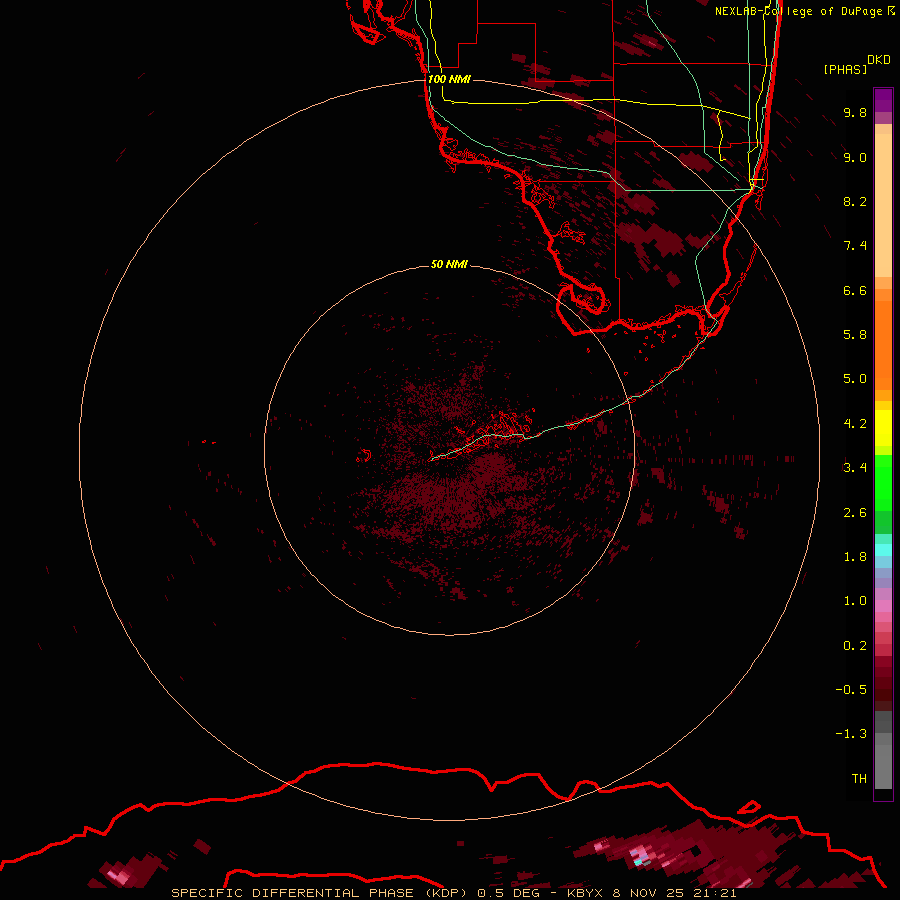Click the 3.4 value on the color scale
The width and height of the screenshot is (900, 900).
(855, 468)
